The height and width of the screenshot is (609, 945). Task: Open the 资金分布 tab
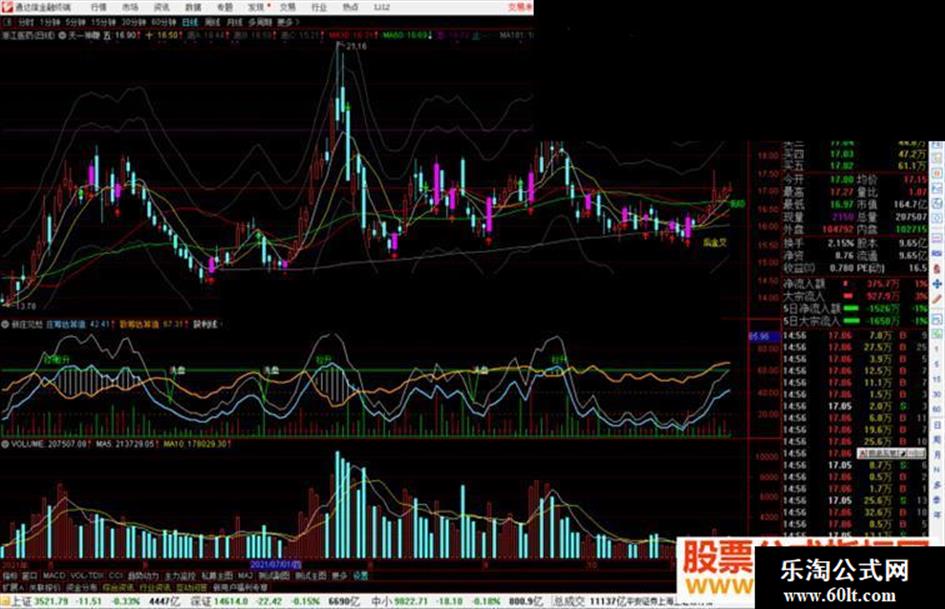[x=81, y=587]
